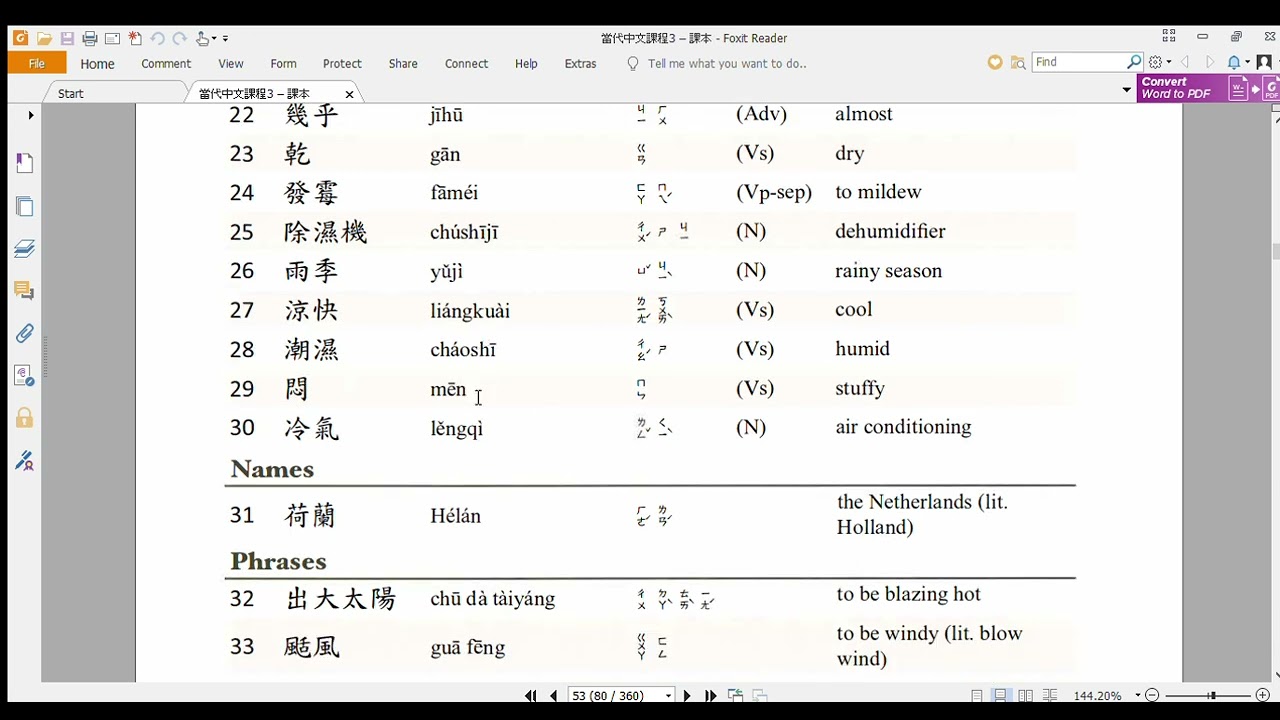Screen dimensions: 1280x720
Task: Switch to the 當代中文課程3 – 課本 document tab
Action: [254, 93]
